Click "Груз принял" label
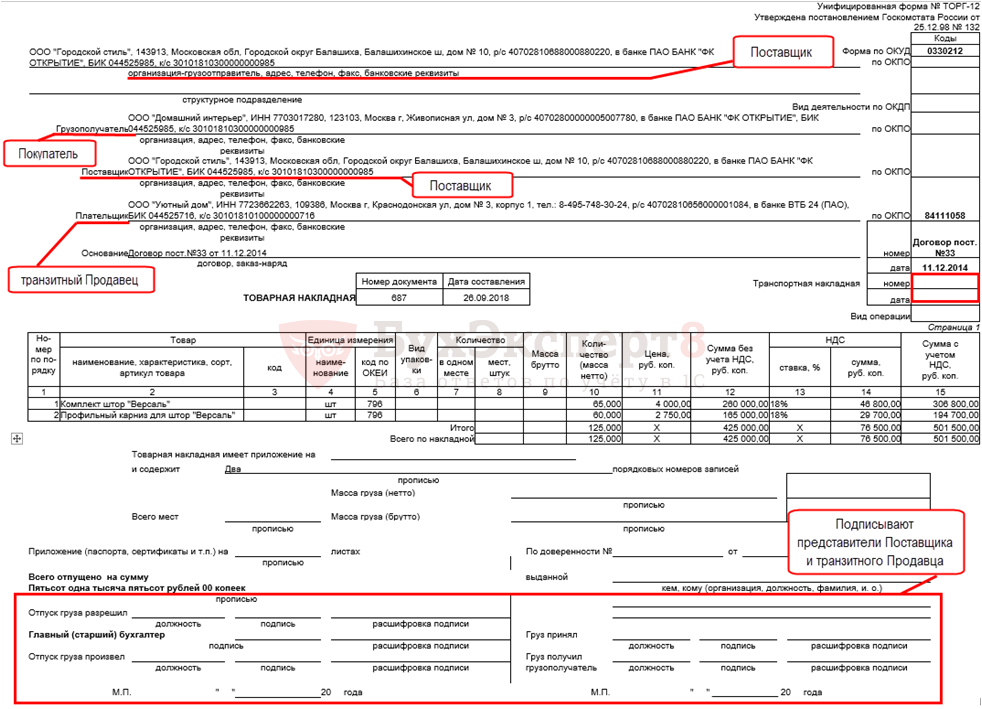This screenshot has width=982, height=709. point(551,634)
